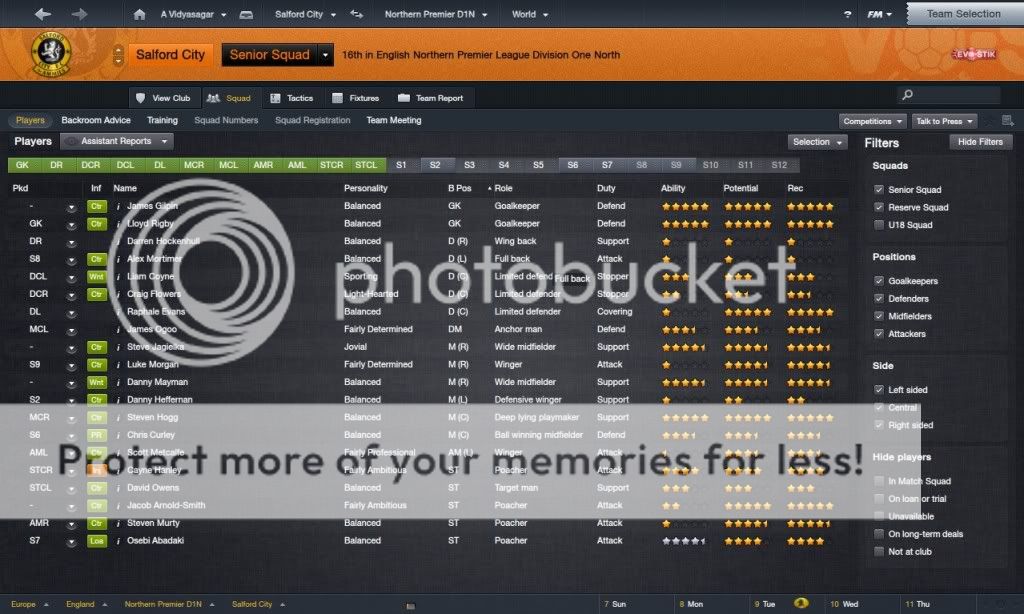Open the info icon for Steven Murty

(118, 523)
